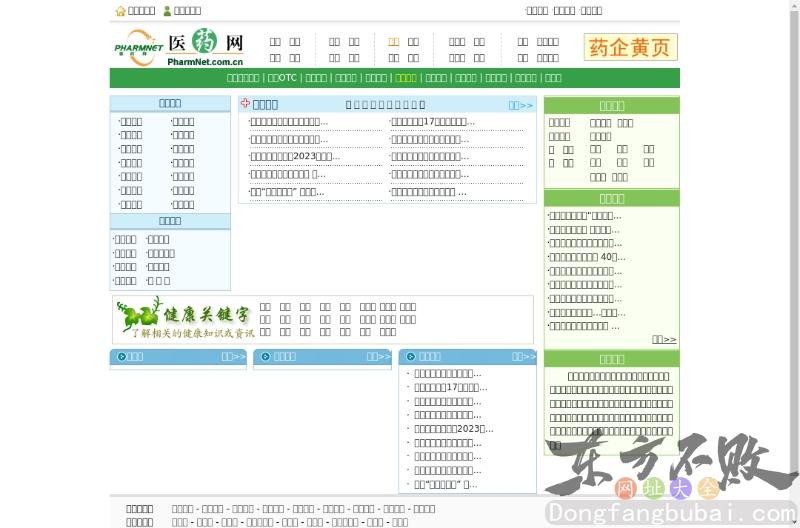Open the news headline containing 2023 in the main news panel

[x=295, y=156]
